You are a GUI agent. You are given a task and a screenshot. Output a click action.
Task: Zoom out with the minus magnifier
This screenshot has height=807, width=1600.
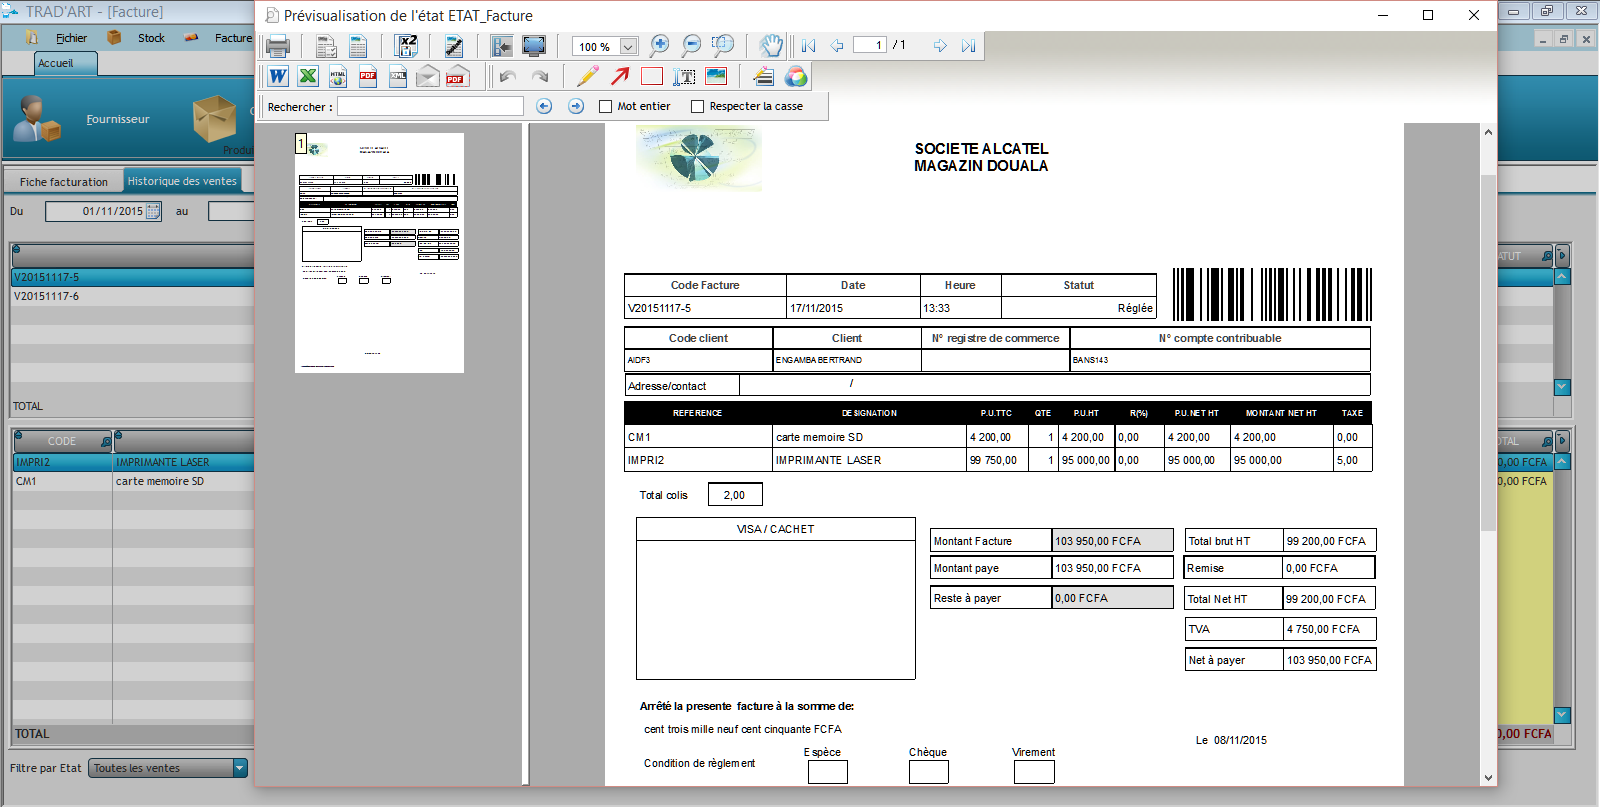691,45
